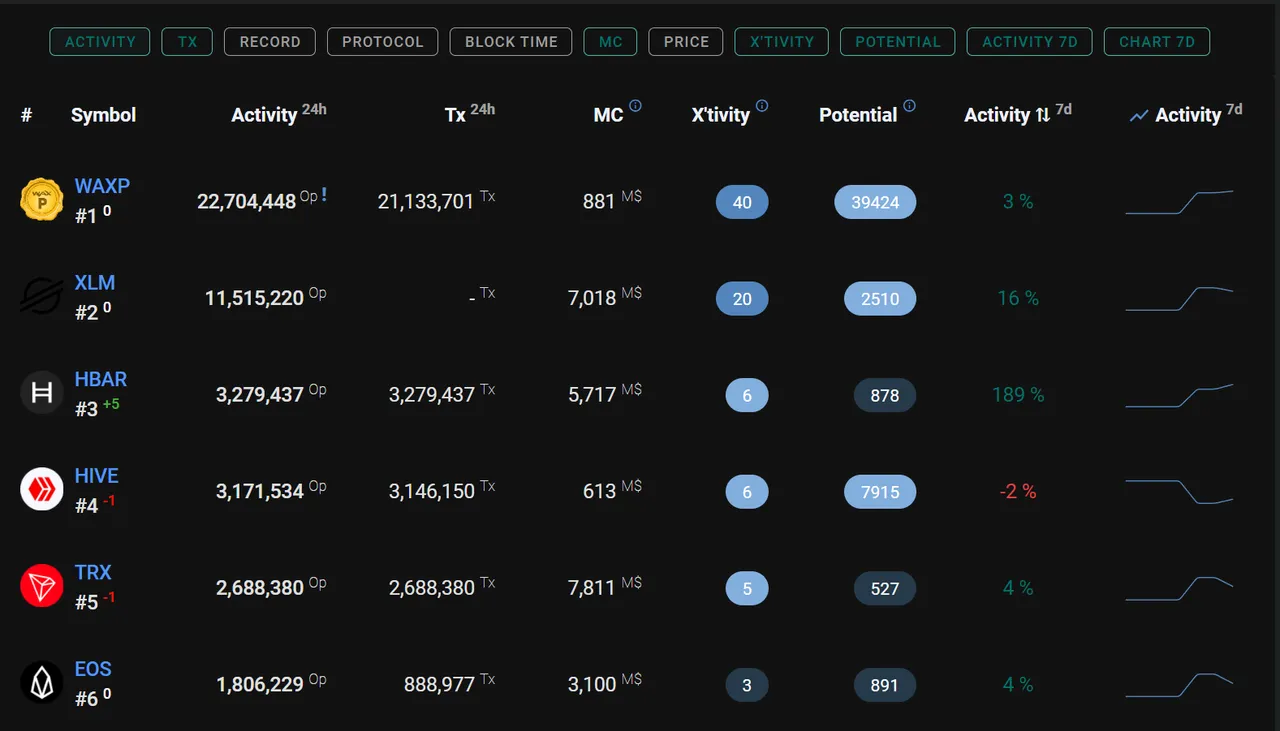Click the XLM Stellar logo icon
Viewport: 1280px width, 731px height.
pos(42,296)
